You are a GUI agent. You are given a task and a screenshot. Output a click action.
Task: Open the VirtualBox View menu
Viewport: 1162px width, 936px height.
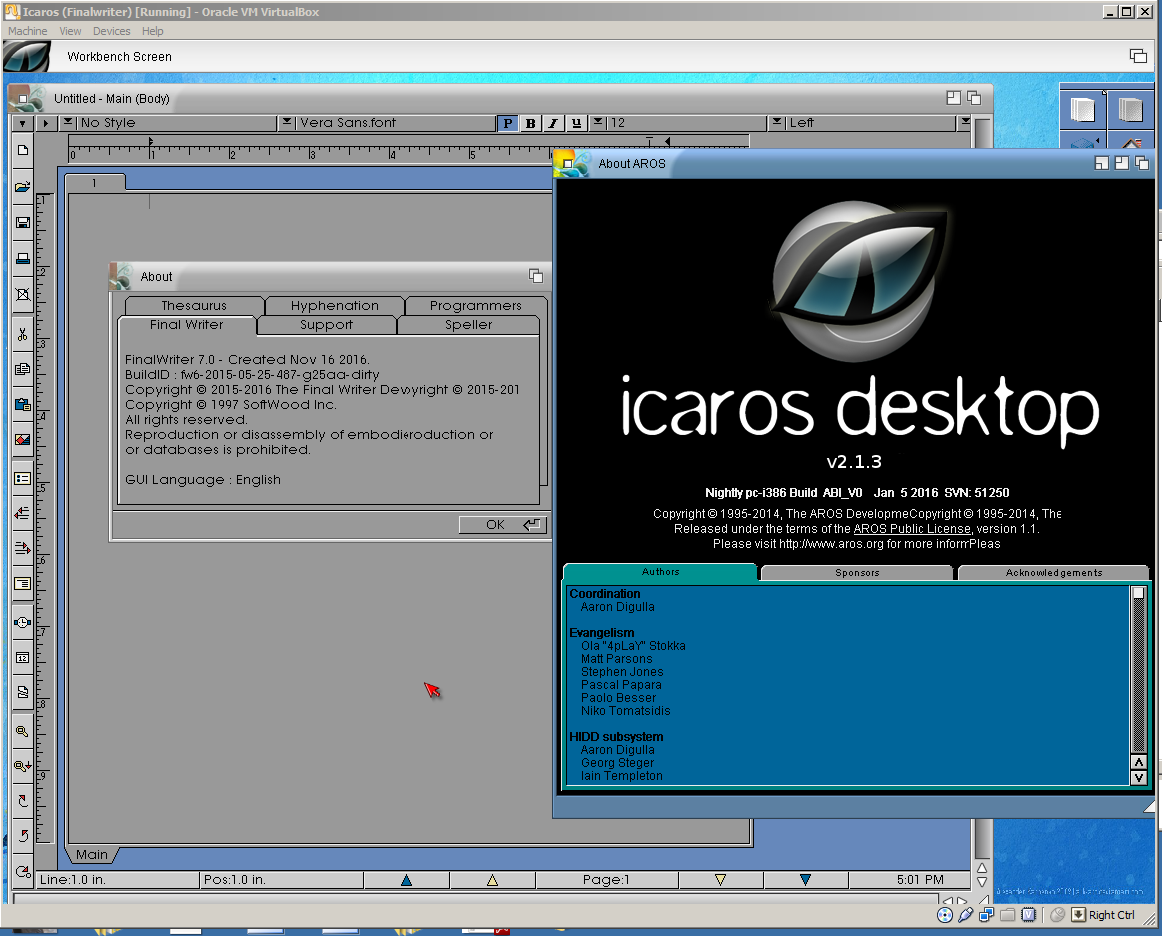70,31
